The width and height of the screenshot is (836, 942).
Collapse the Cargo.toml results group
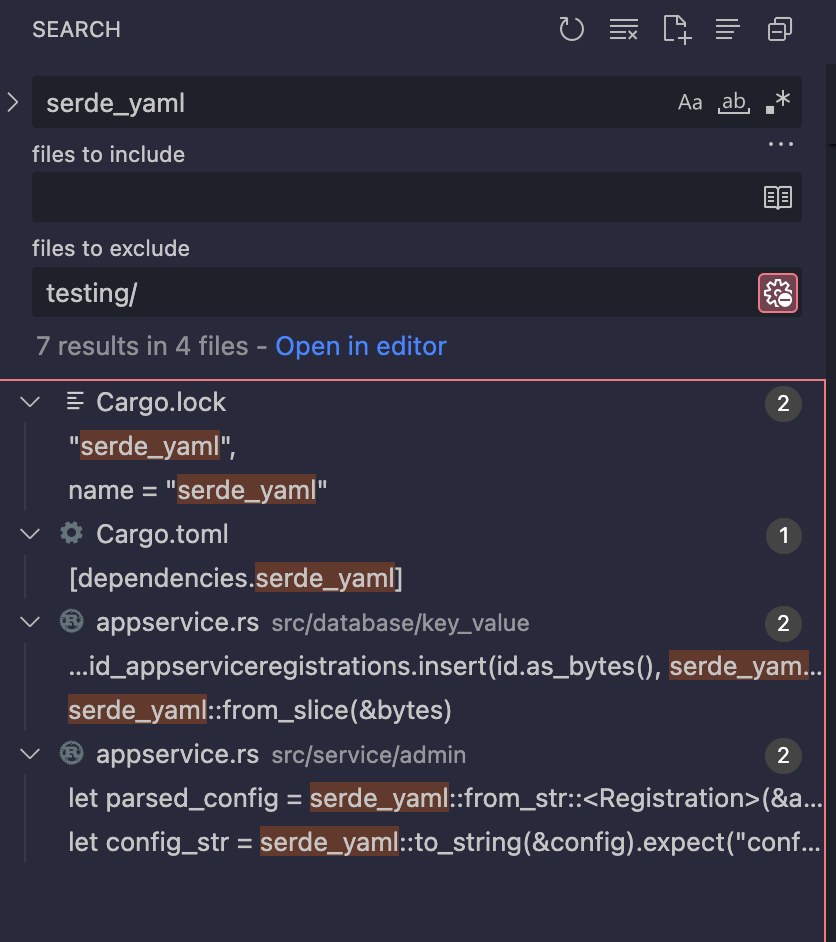tap(30, 534)
